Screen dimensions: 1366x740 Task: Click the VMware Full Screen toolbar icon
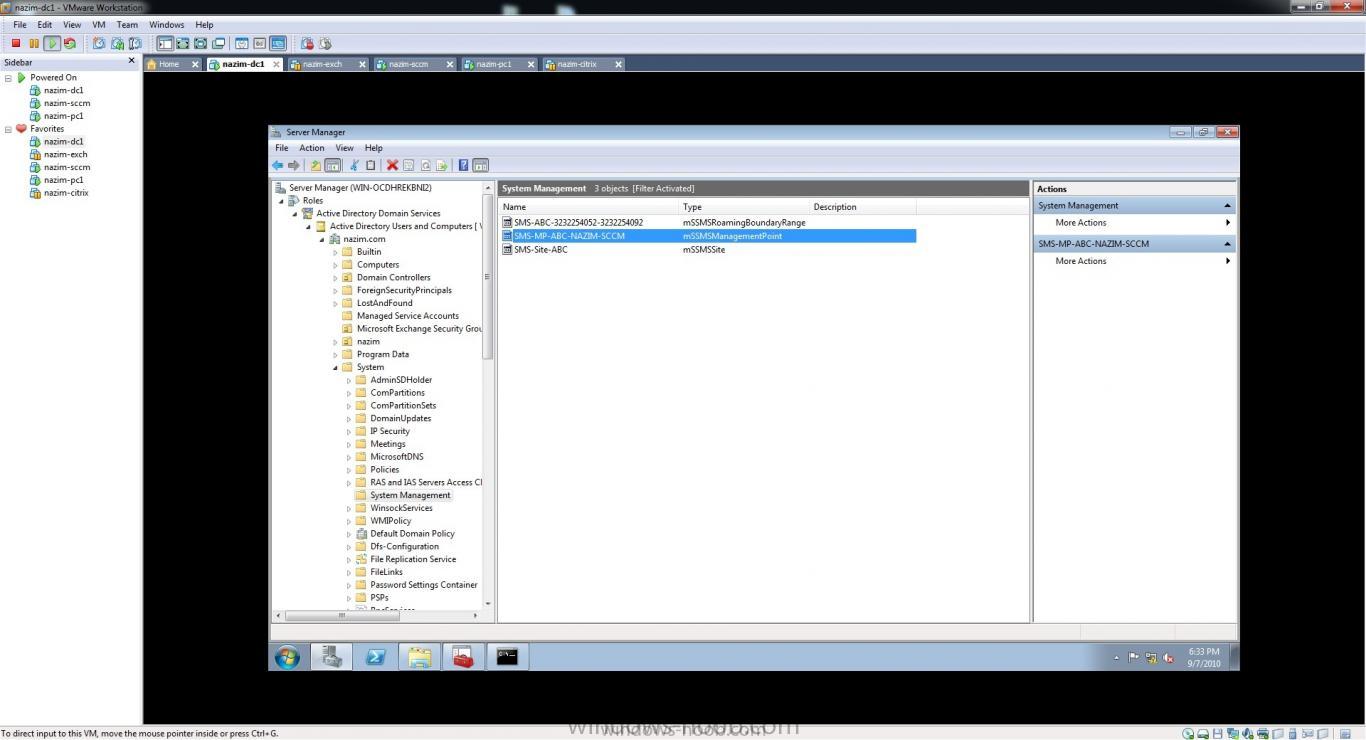click(183, 43)
